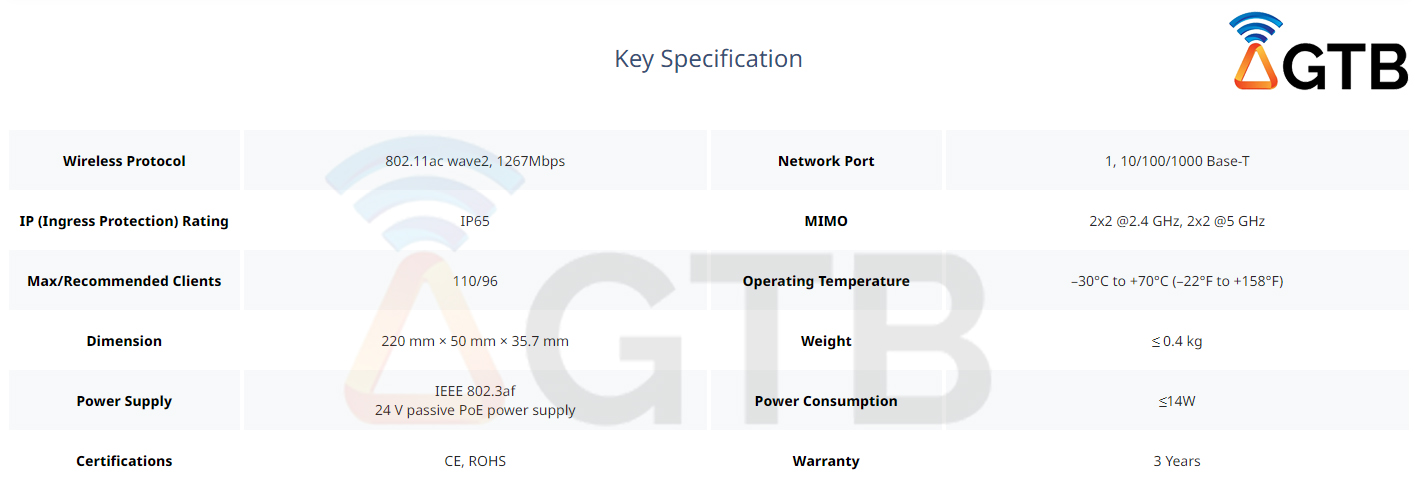
Task: Select the Wireless Protocol label cell
Action: (x=124, y=161)
